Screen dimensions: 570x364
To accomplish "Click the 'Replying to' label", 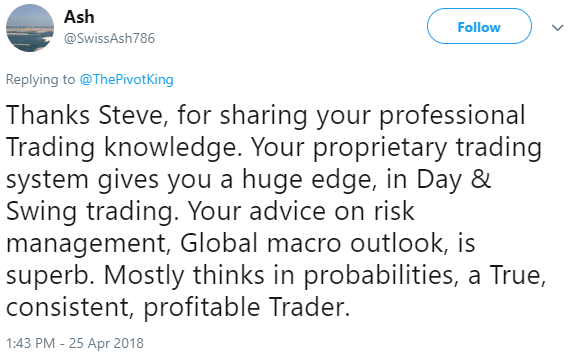I will coord(40,79).
